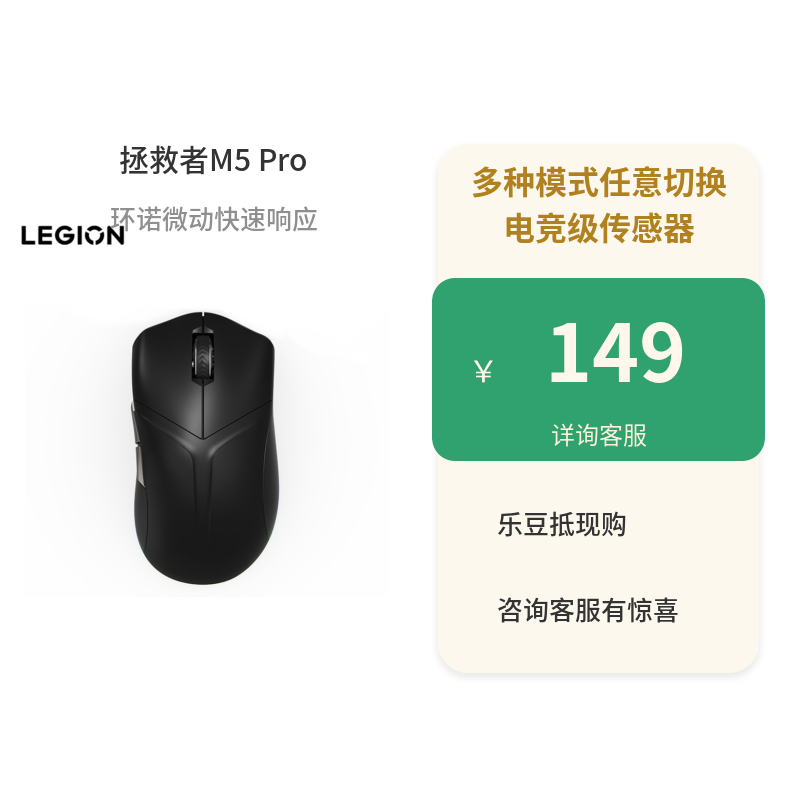Click the 详询客服 link in green banner

599,435
